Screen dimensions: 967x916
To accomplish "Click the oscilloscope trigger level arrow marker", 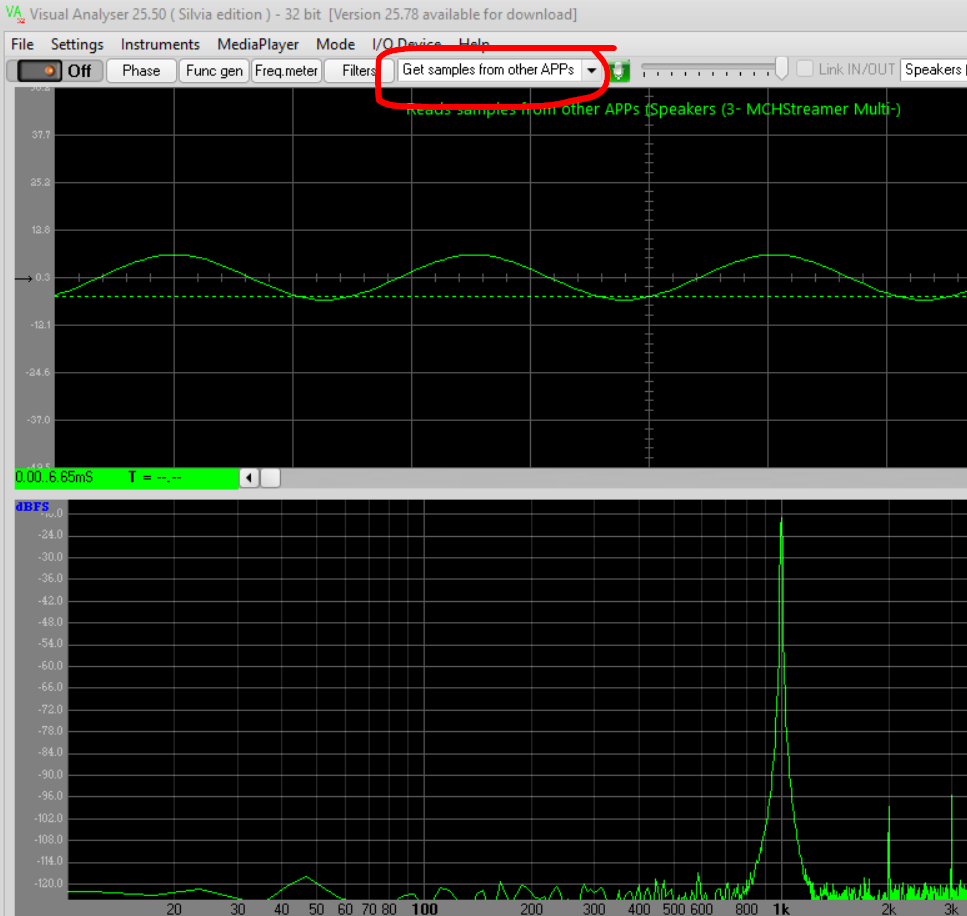I will coord(24,278).
